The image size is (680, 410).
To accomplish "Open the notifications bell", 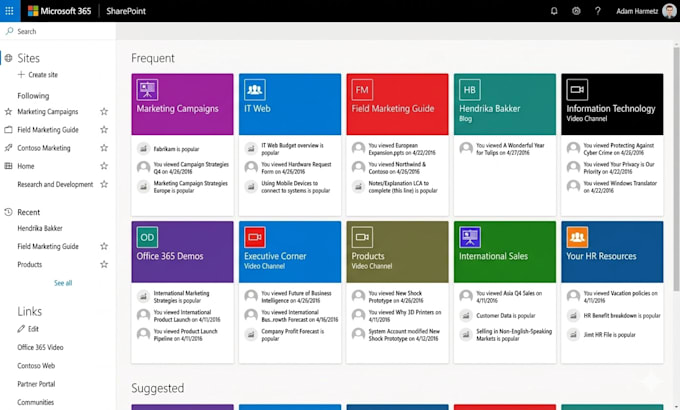I will click(x=554, y=11).
